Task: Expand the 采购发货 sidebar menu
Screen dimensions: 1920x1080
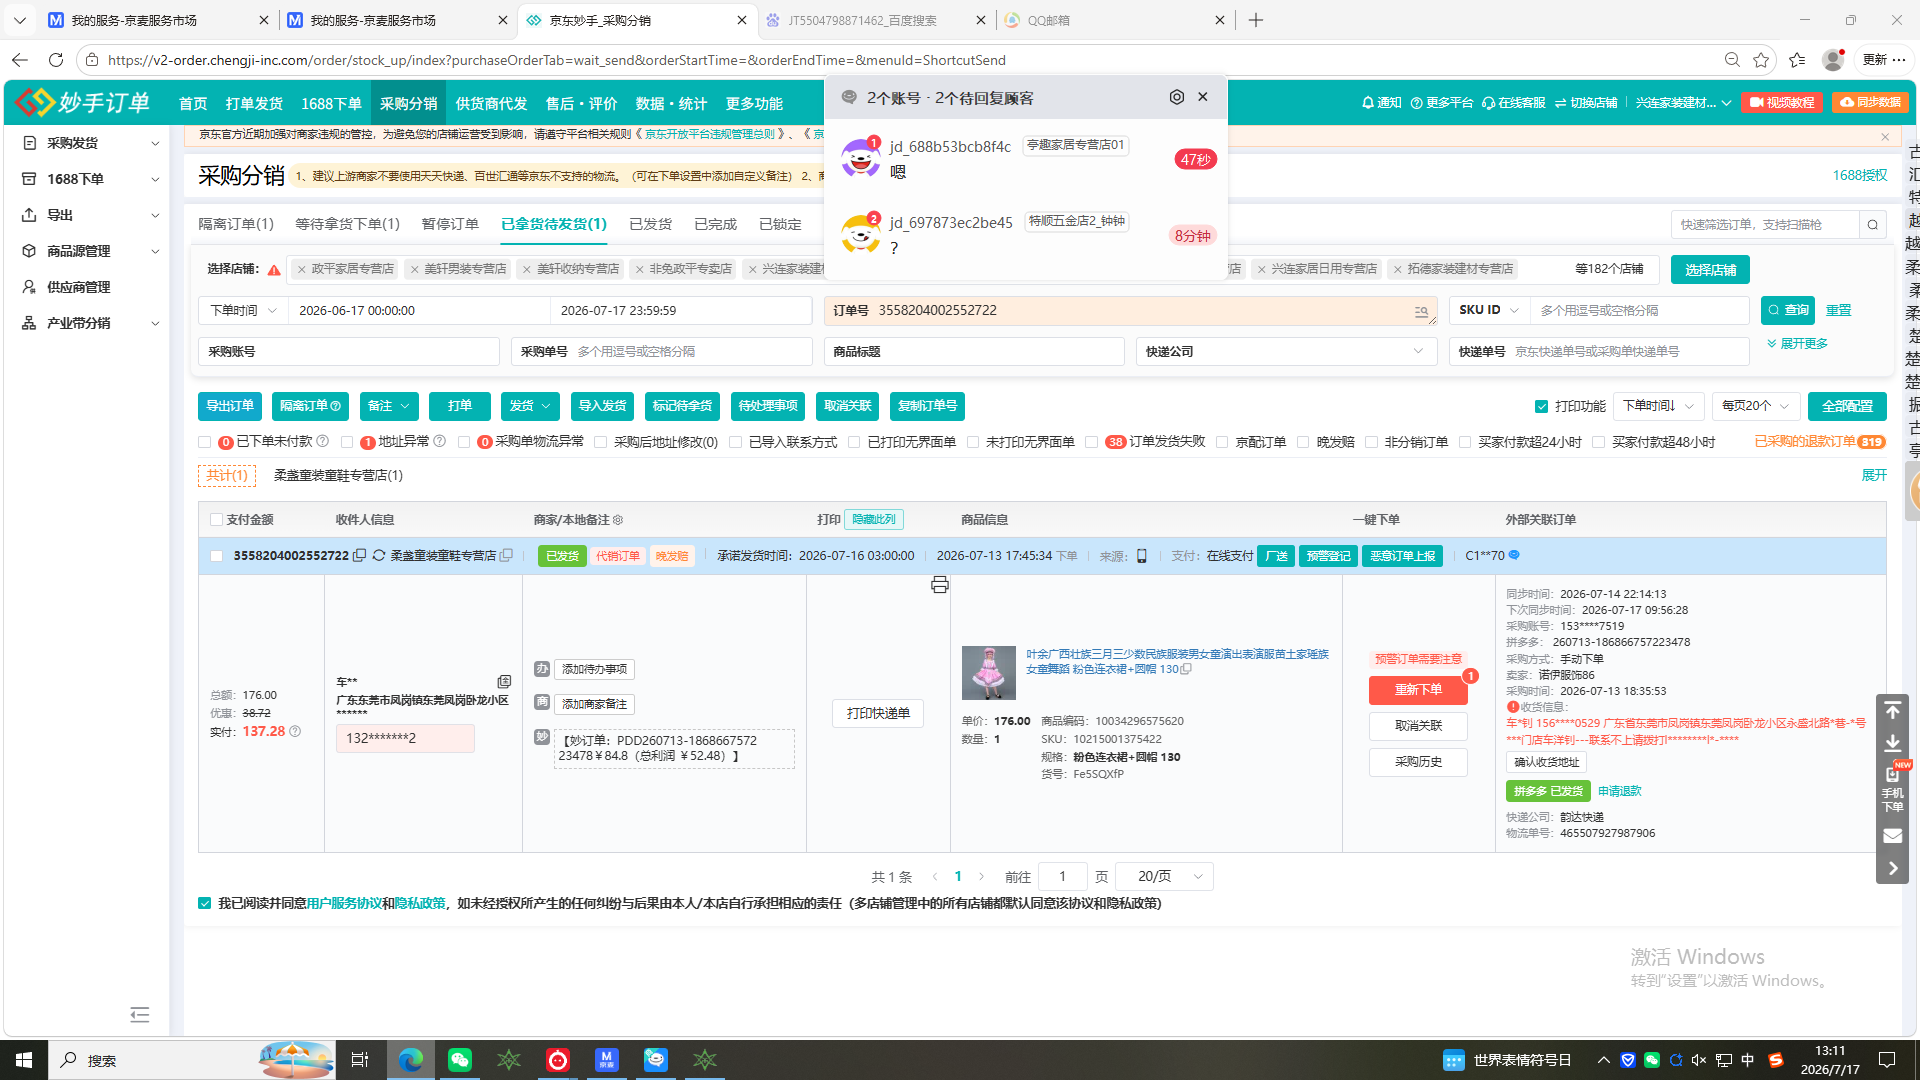Action: tap(90, 143)
